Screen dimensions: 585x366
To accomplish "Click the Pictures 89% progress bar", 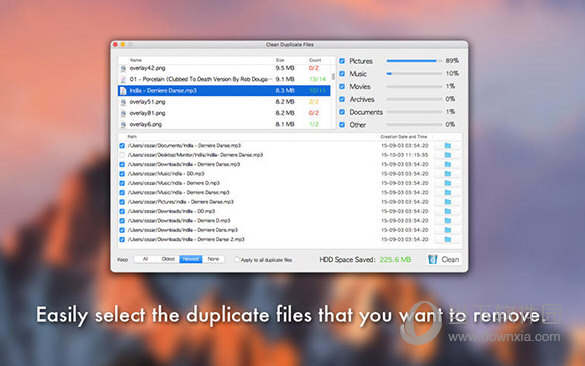I will [x=414, y=61].
